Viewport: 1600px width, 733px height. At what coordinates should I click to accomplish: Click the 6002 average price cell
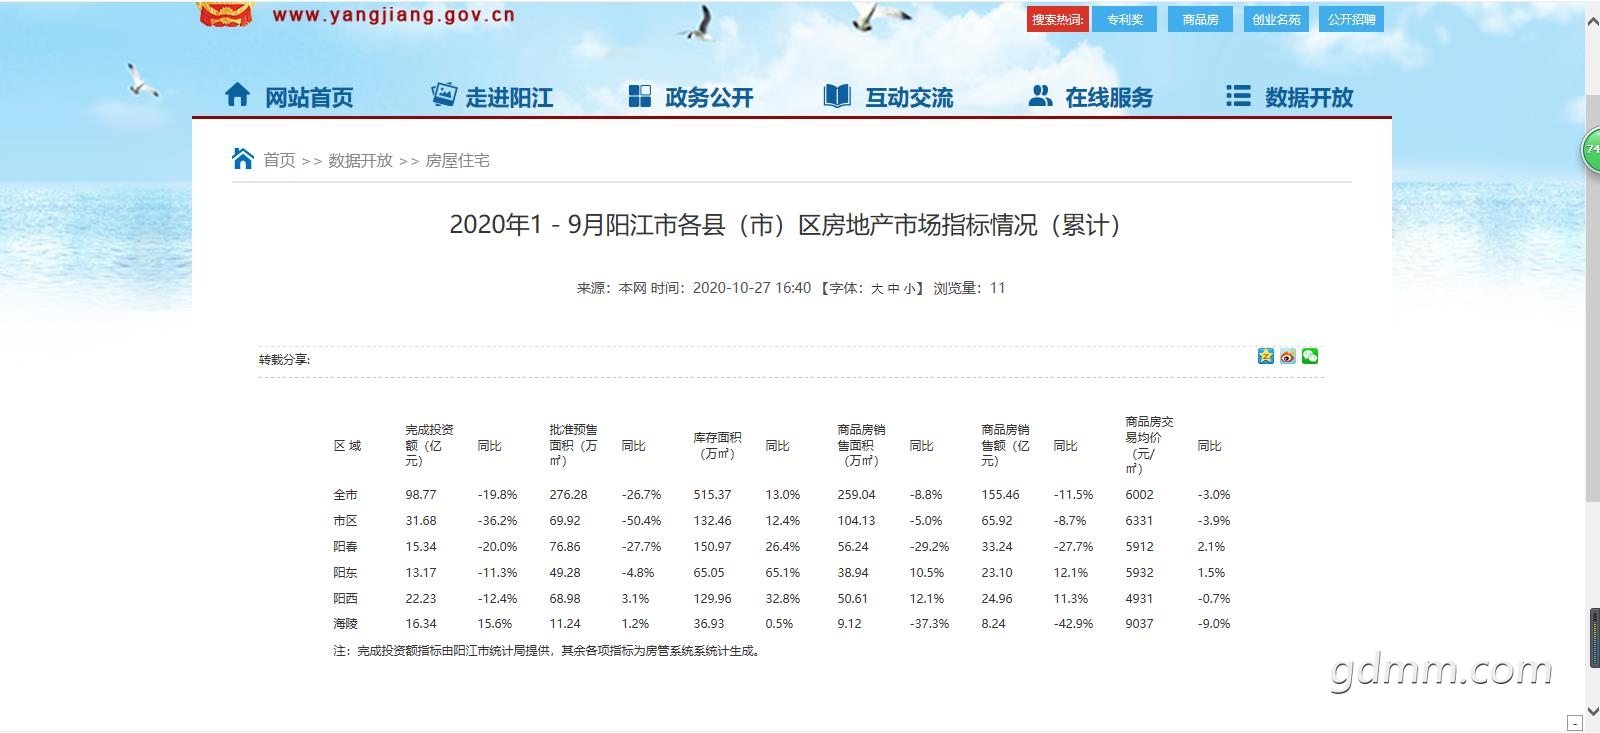[1139, 495]
